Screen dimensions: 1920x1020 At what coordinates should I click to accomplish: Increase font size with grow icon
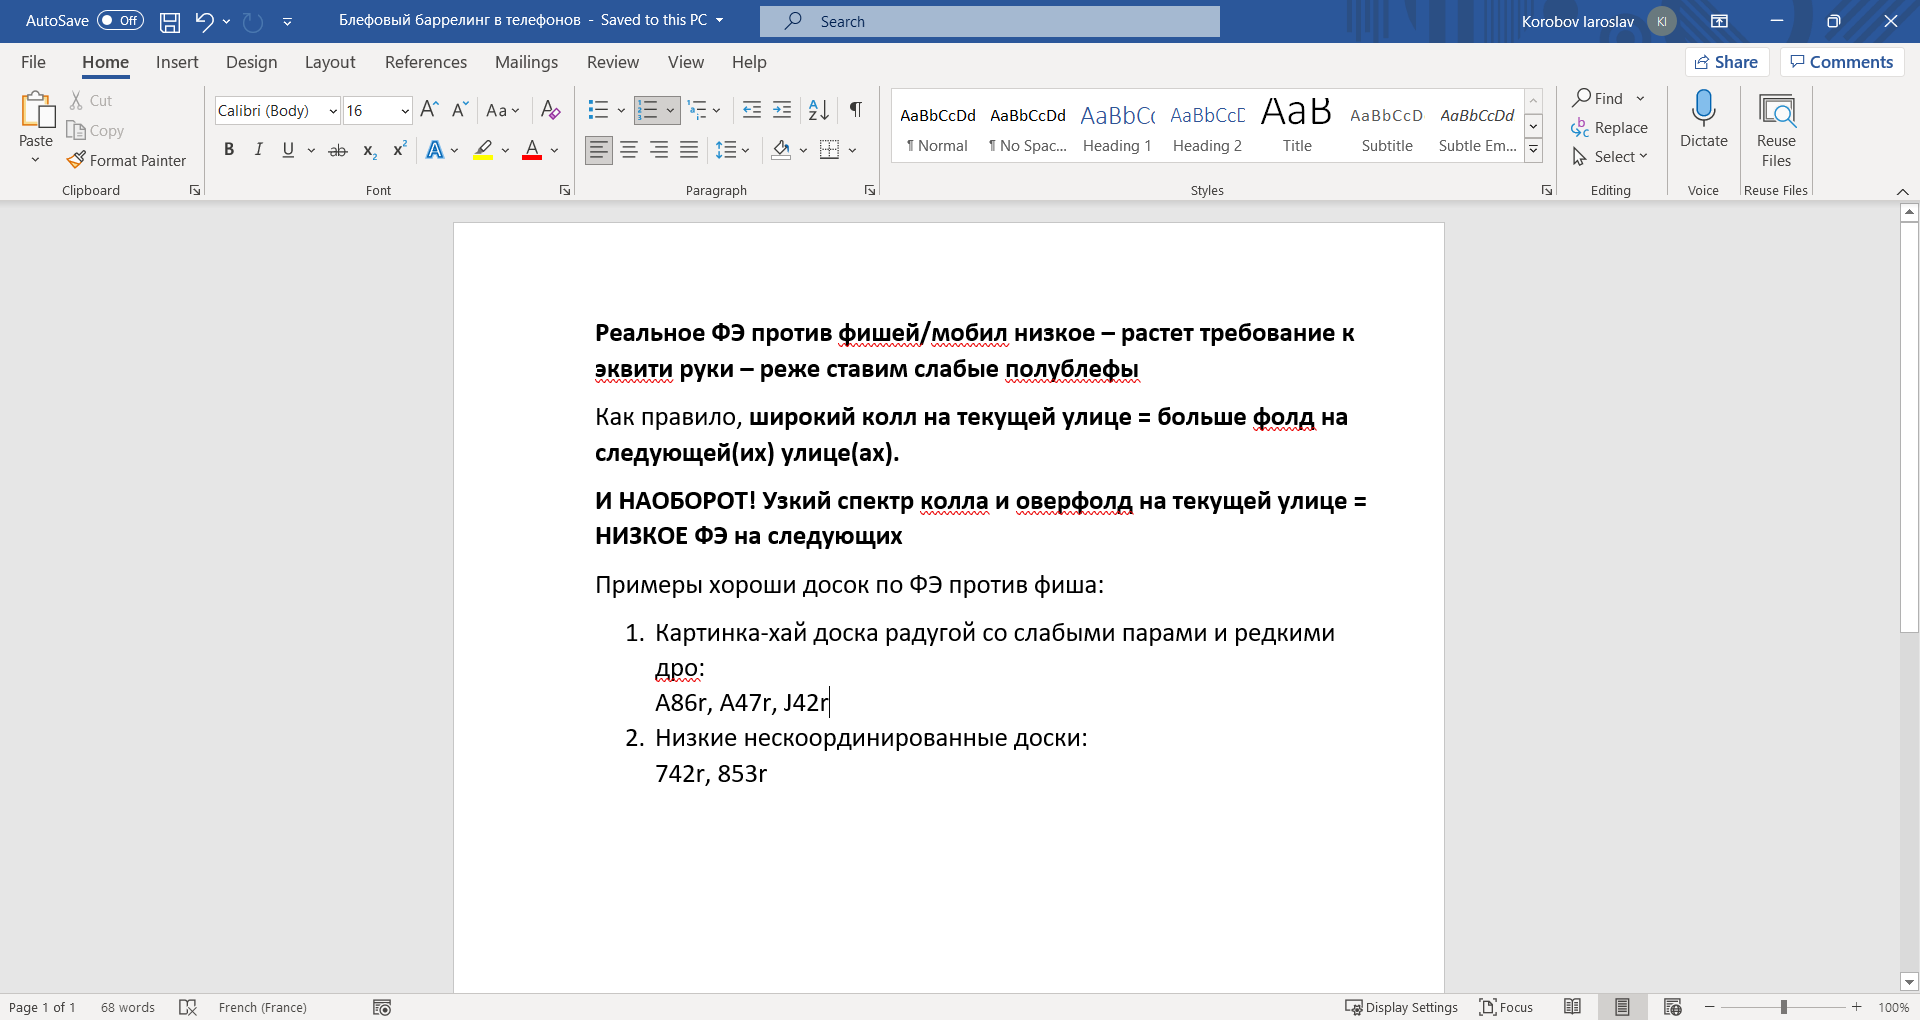429,110
